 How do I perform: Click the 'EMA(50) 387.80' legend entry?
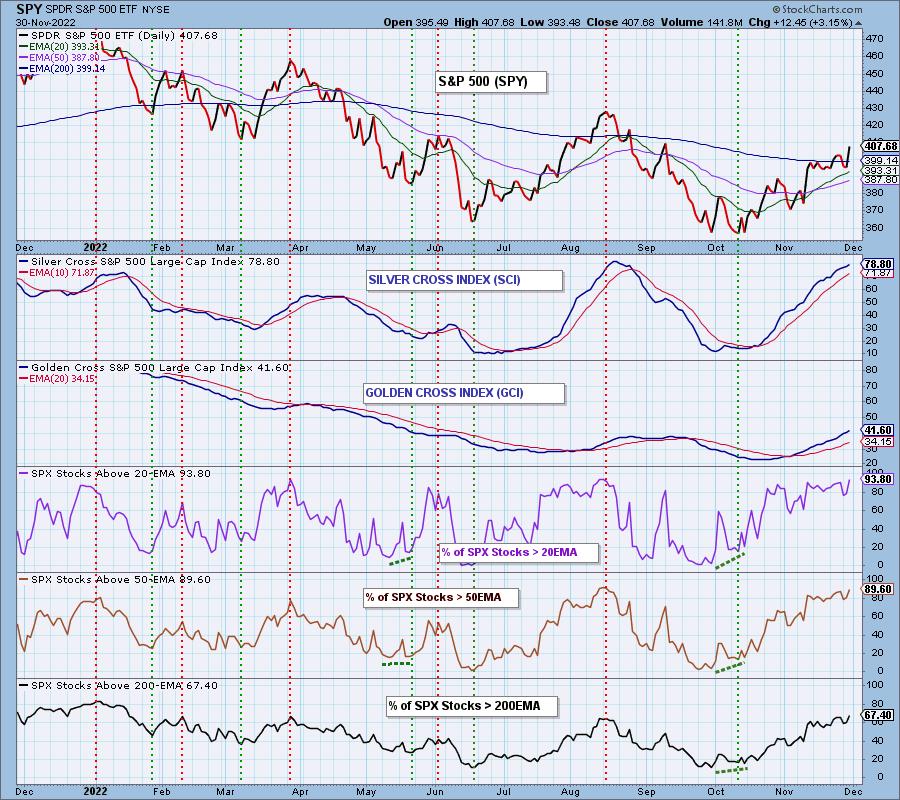[x=60, y=57]
